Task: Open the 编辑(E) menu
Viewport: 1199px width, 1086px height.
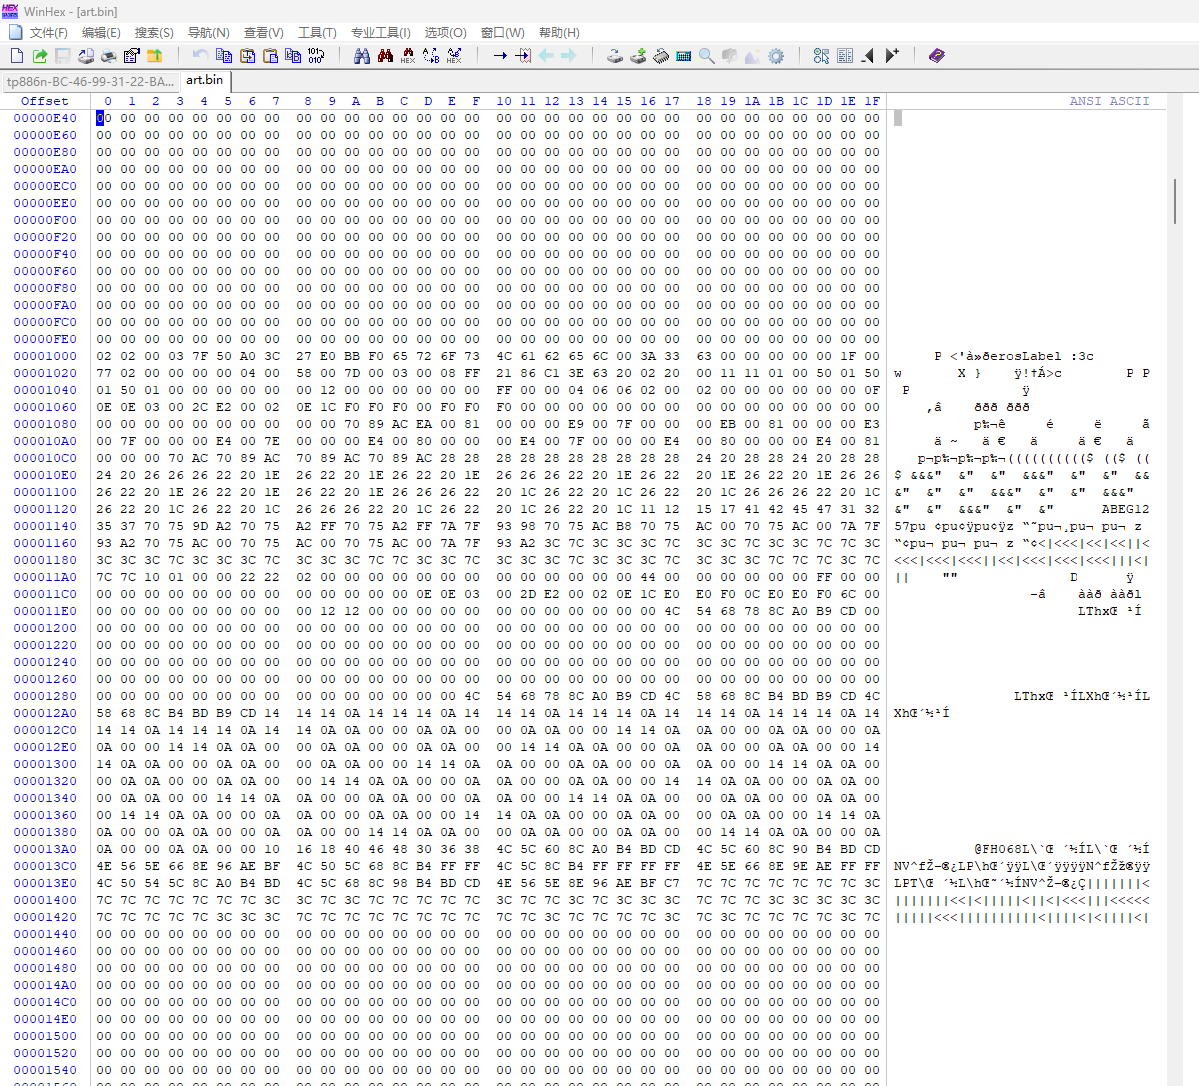Action: (x=101, y=32)
